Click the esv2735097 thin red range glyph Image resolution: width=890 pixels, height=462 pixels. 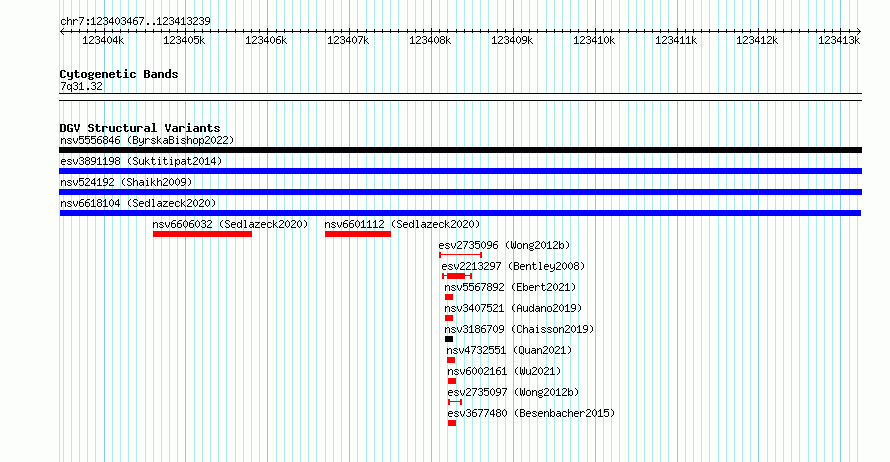point(455,402)
